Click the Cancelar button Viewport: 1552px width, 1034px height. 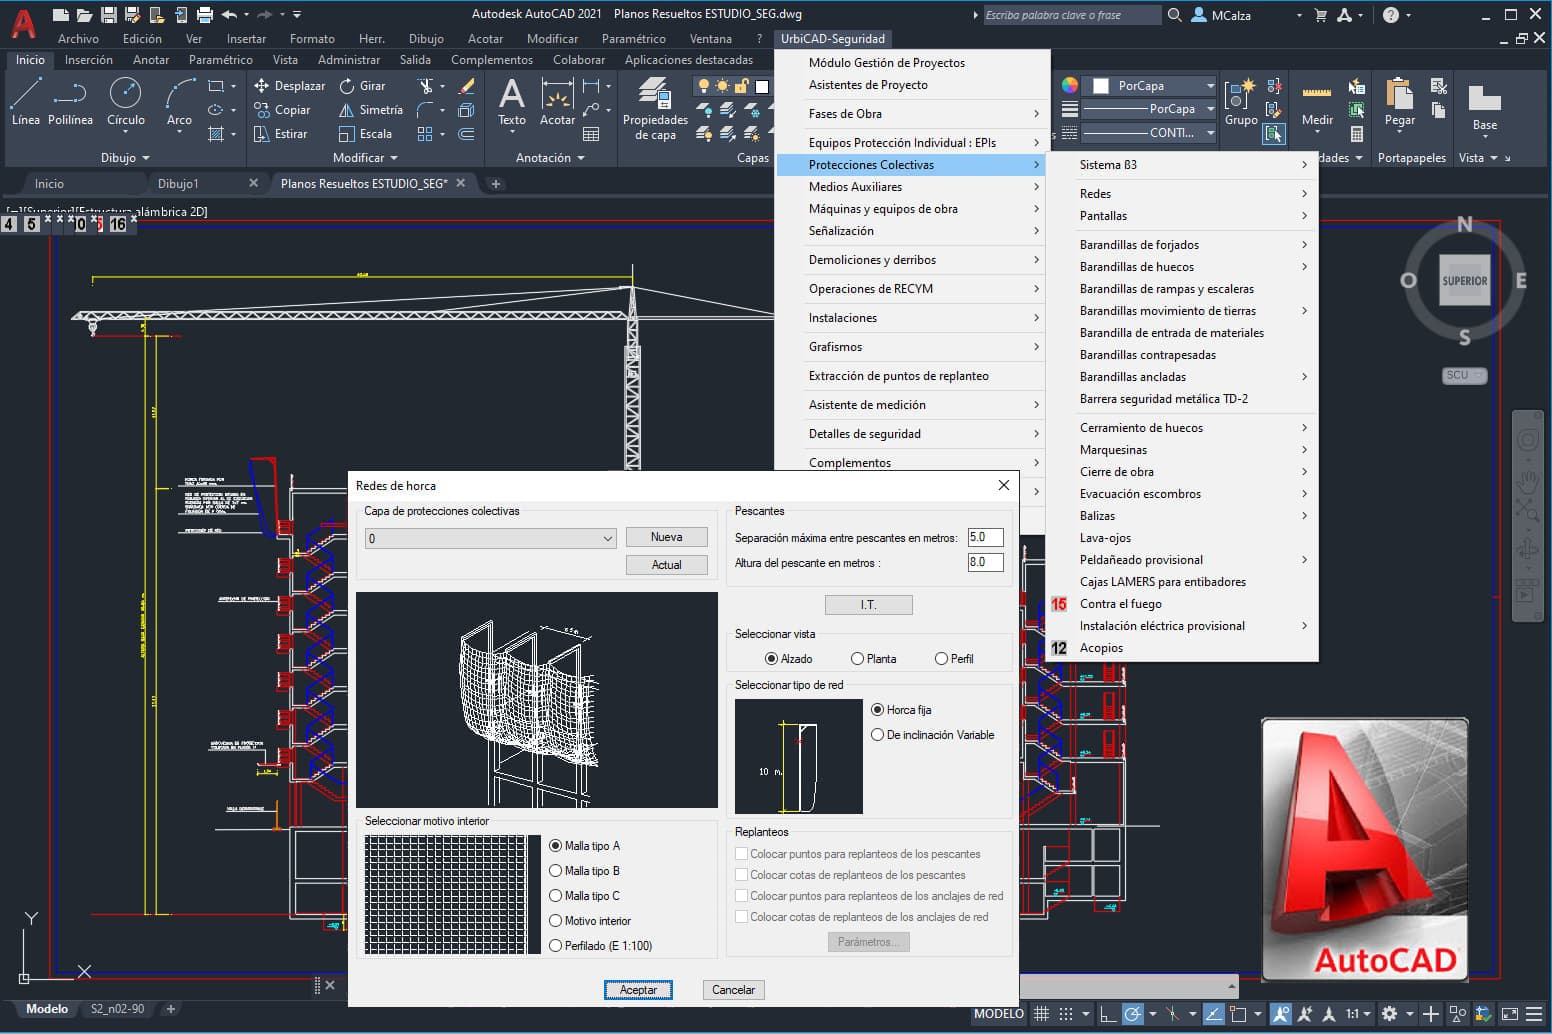tap(733, 990)
